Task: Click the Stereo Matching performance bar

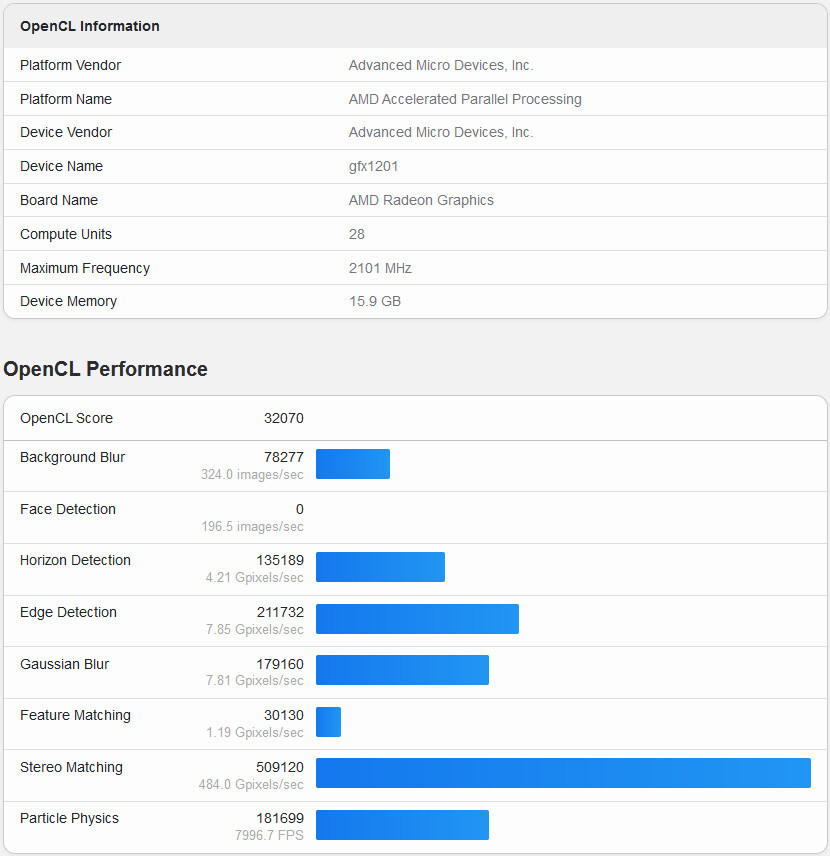Action: coord(563,773)
